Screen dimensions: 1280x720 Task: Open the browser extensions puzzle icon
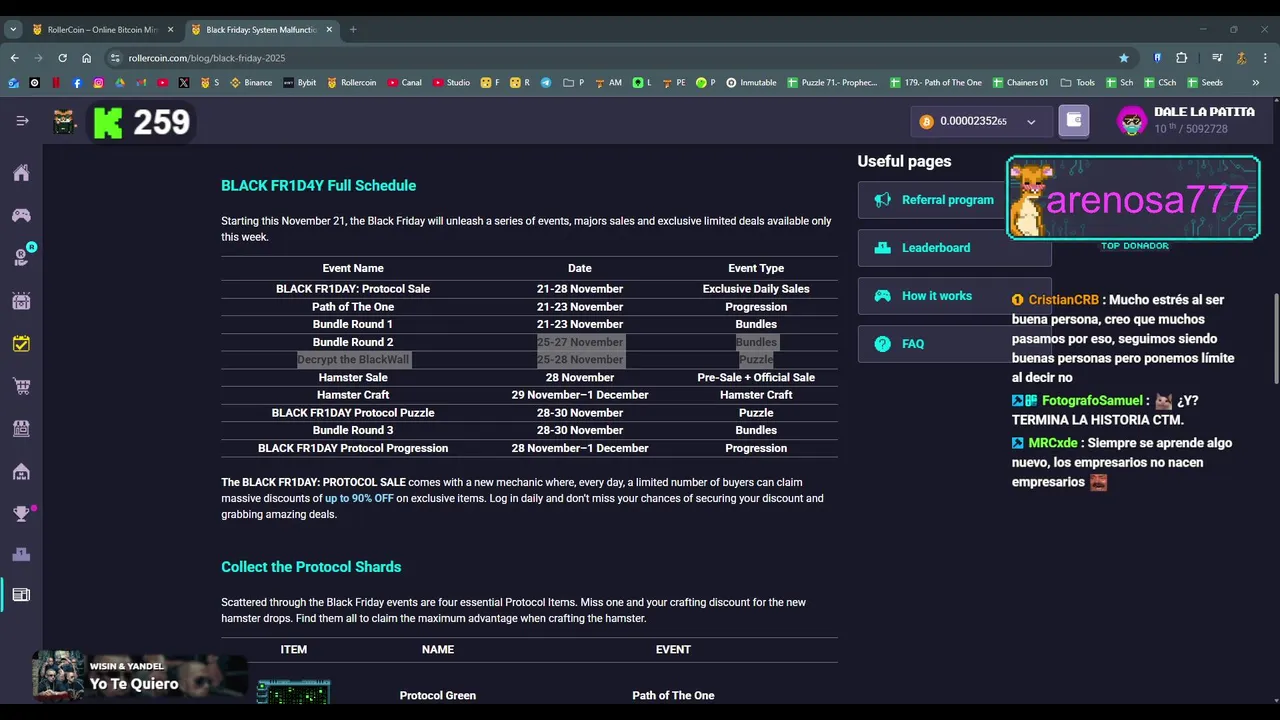point(1181,58)
